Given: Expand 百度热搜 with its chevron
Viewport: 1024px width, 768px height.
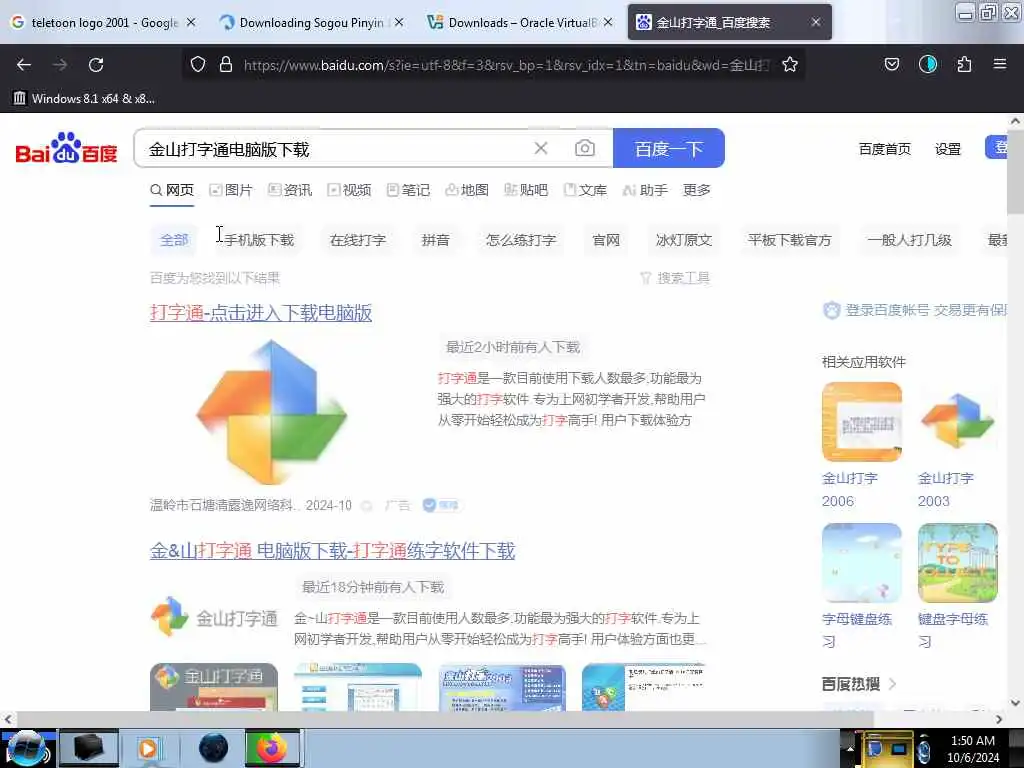Looking at the screenshot, I should (x=893, y=684).
